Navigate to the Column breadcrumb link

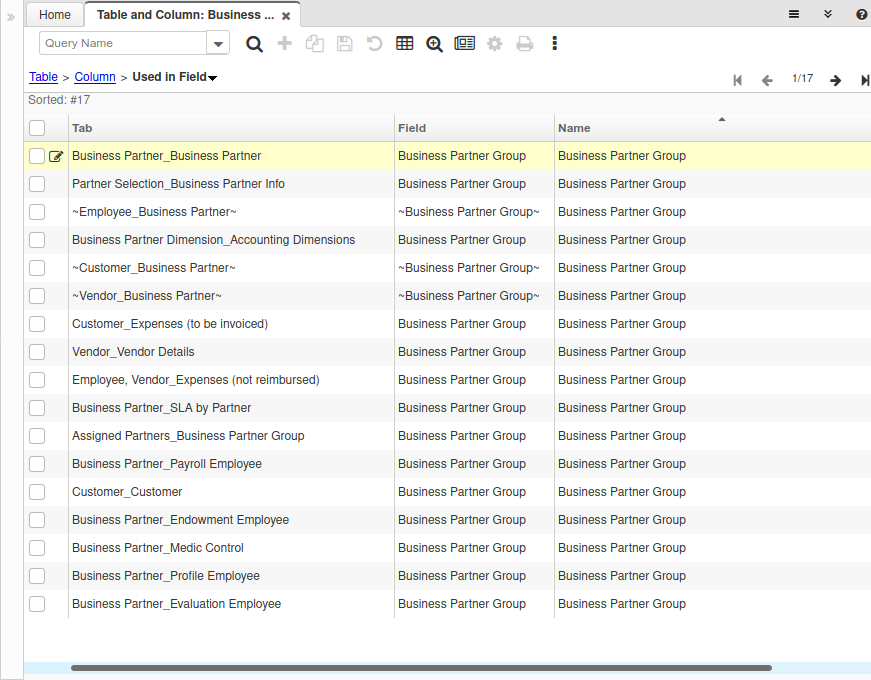(x=95, y=77)
